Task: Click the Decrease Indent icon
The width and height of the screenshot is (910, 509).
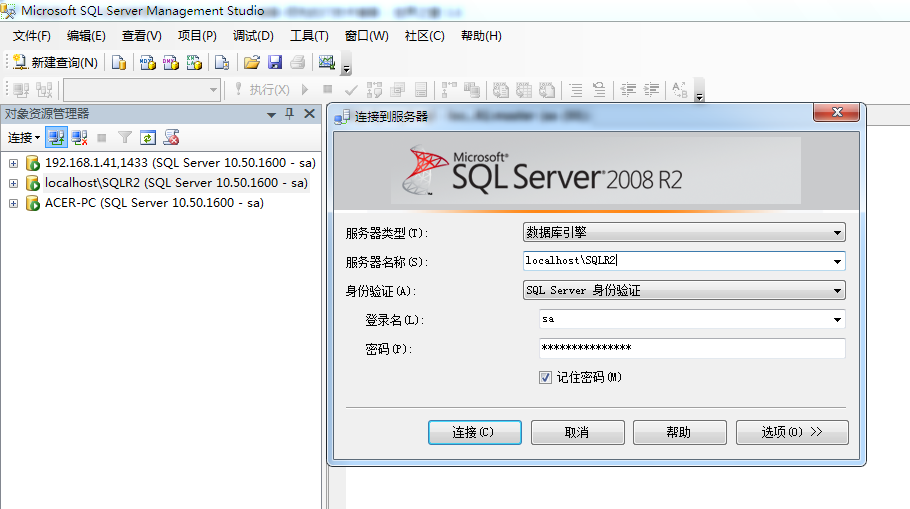Action: tap(628, 90)
